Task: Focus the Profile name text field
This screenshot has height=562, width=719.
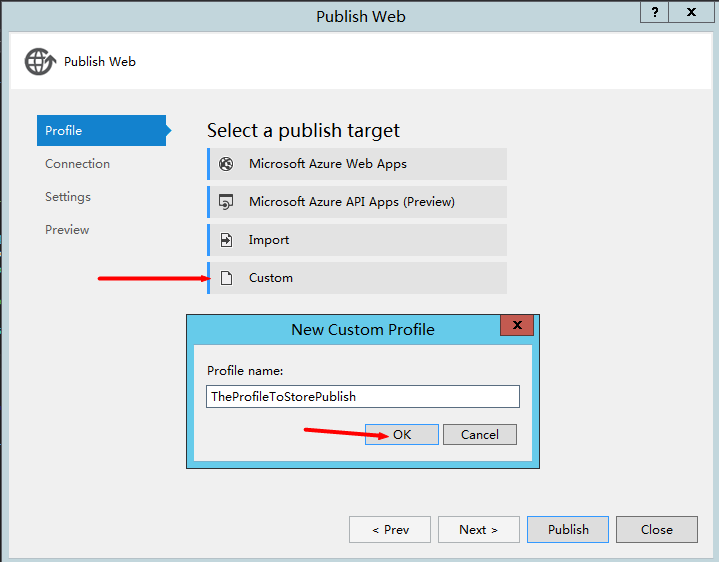Action: coord(363,397)
